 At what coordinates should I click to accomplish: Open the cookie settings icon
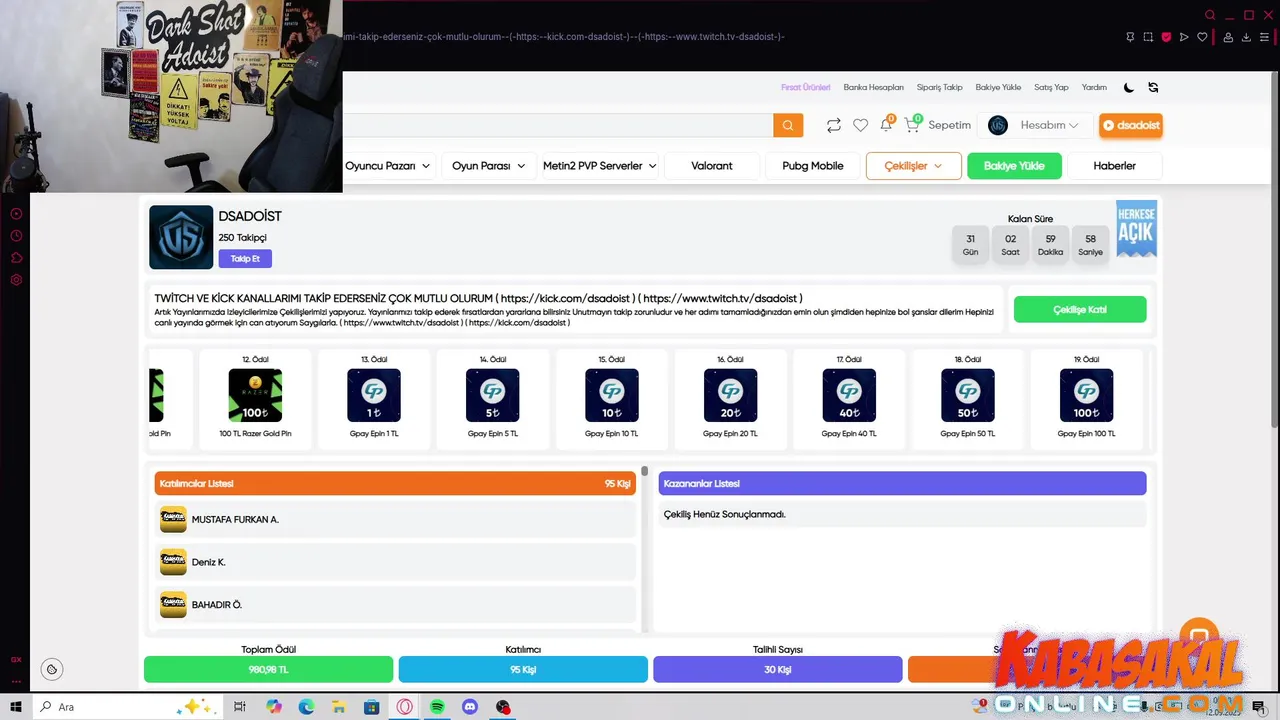52,669
